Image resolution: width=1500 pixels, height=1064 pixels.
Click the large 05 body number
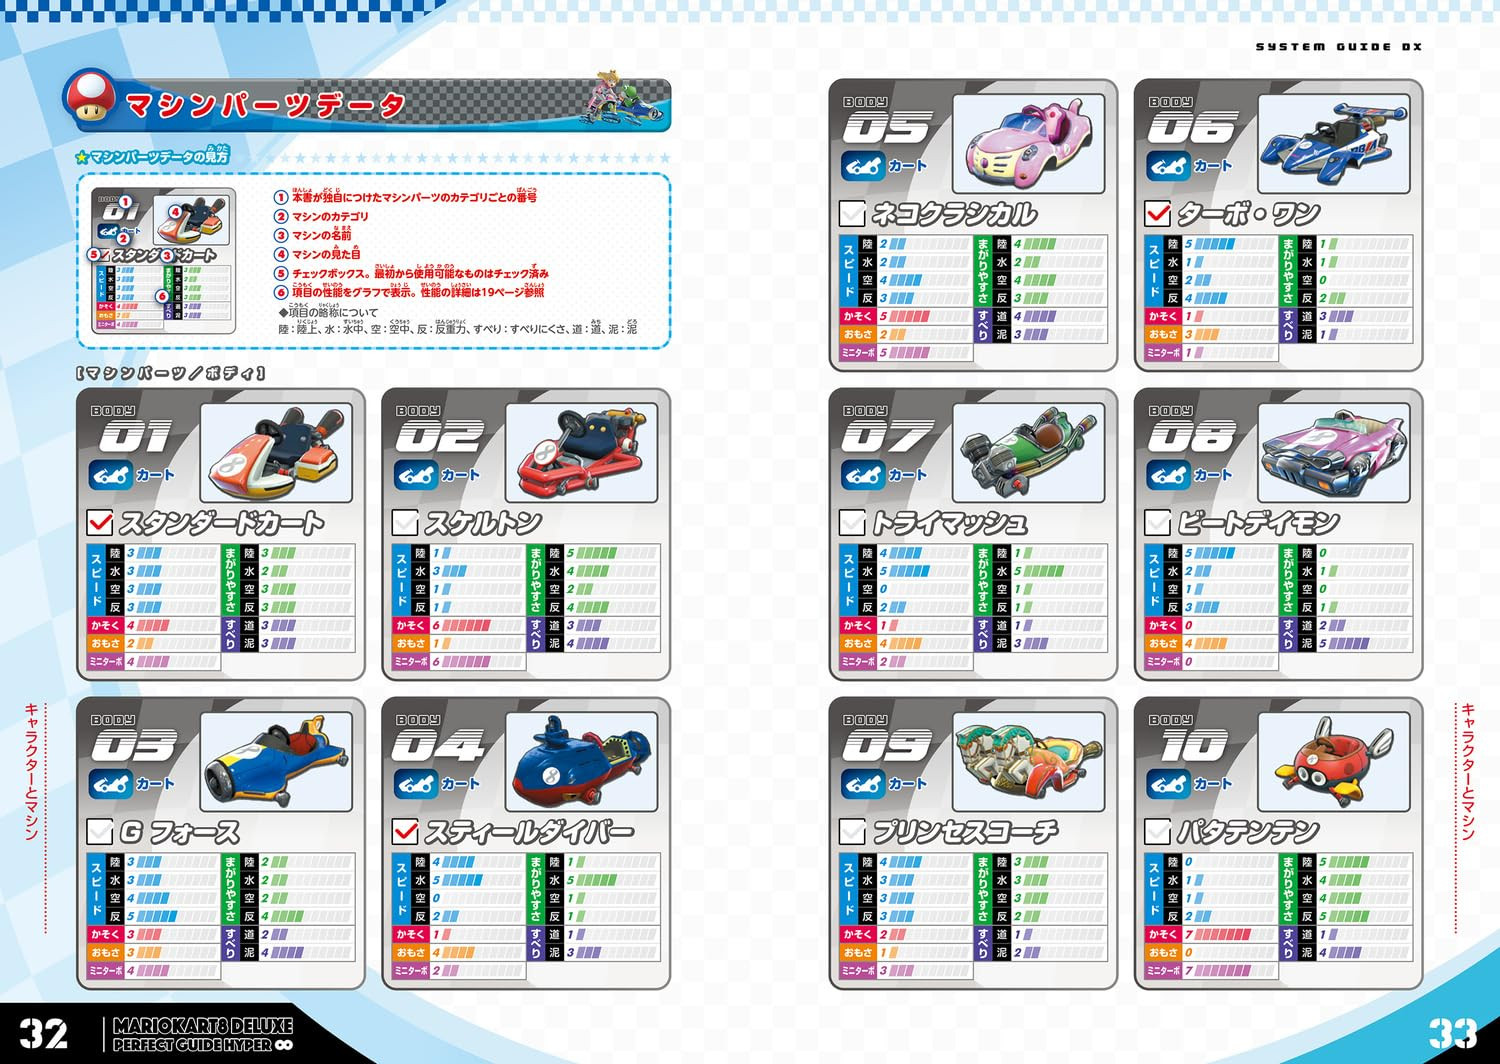887,127
